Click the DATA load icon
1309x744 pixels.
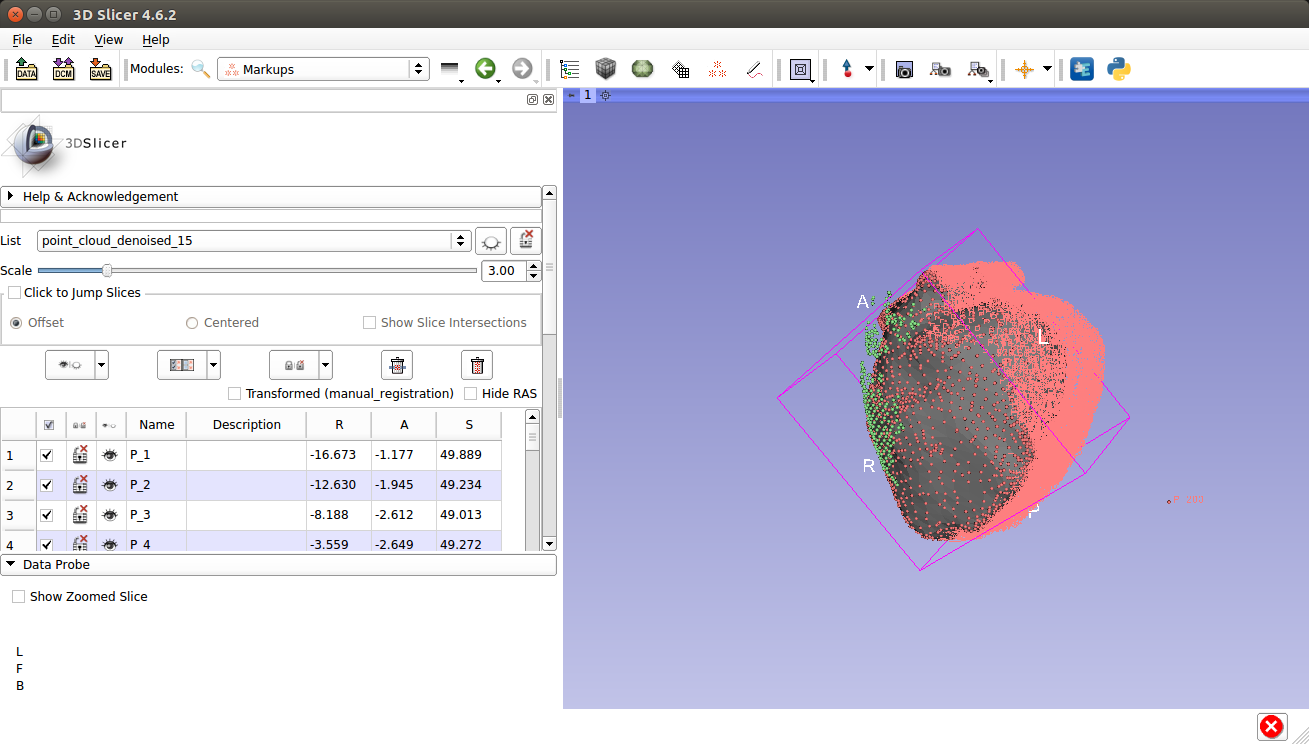(x=27, y=70)
